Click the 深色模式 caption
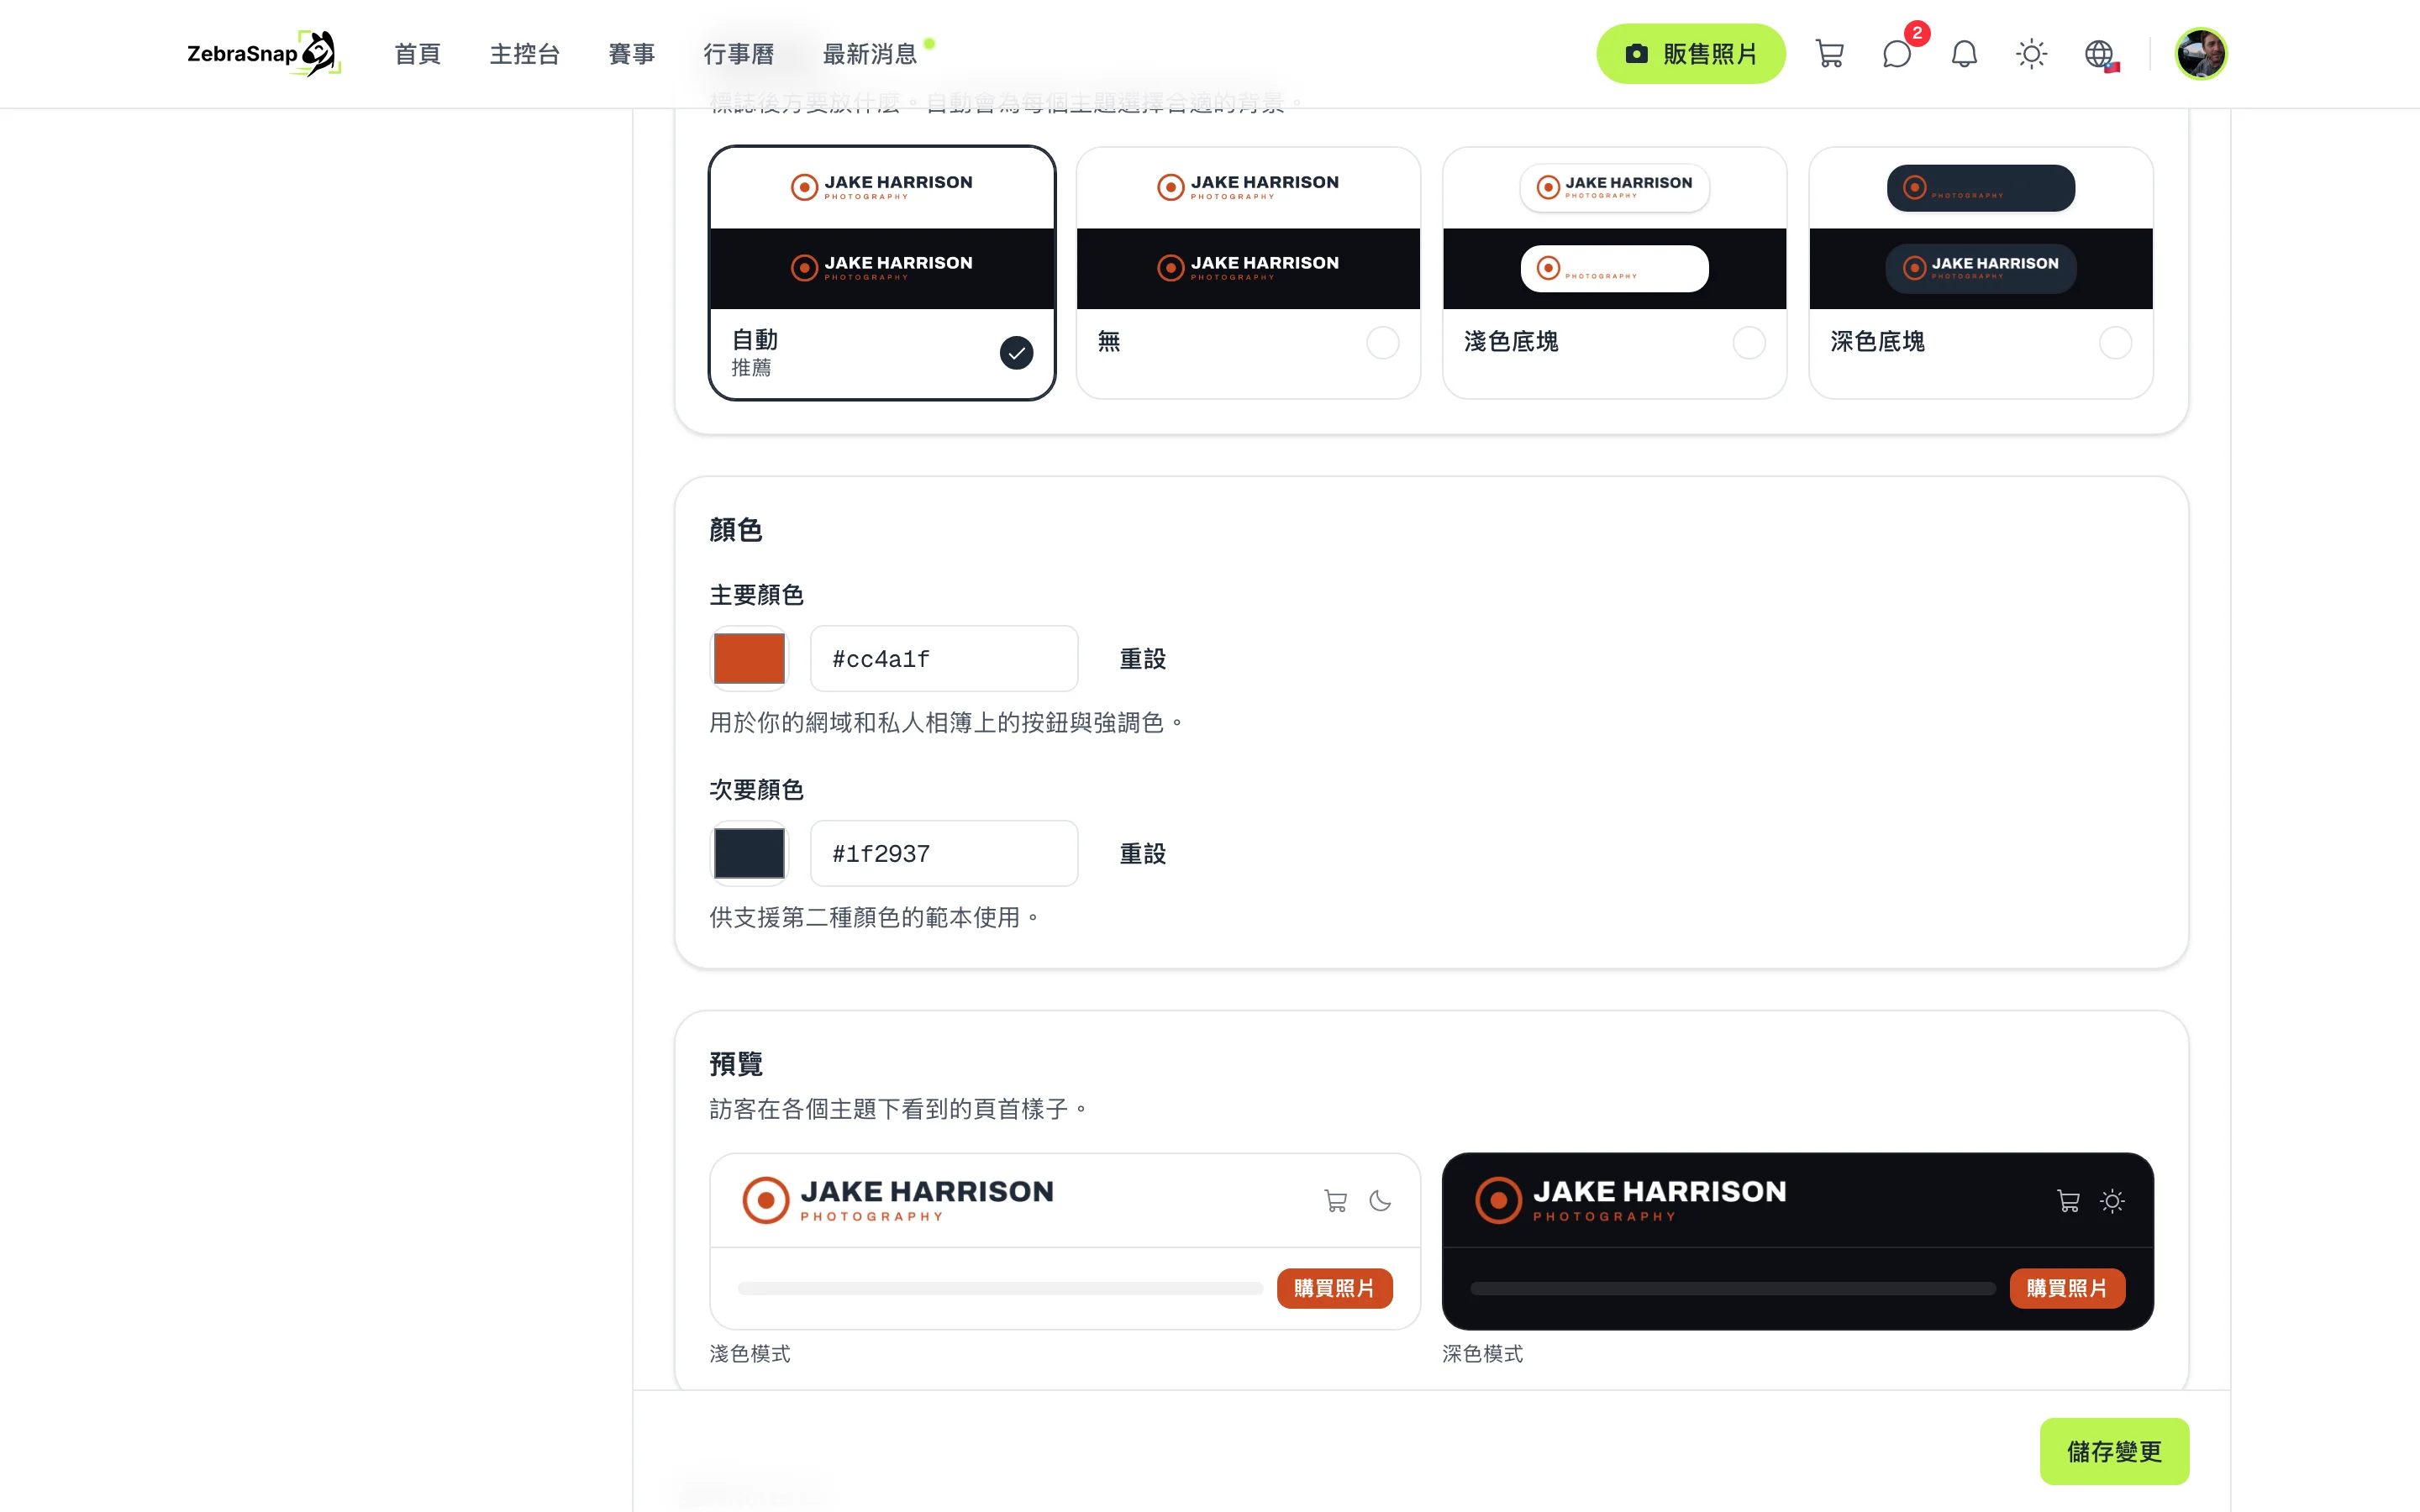Viewport: 2420px width, 1512px height. (x=1482, y=1354)
